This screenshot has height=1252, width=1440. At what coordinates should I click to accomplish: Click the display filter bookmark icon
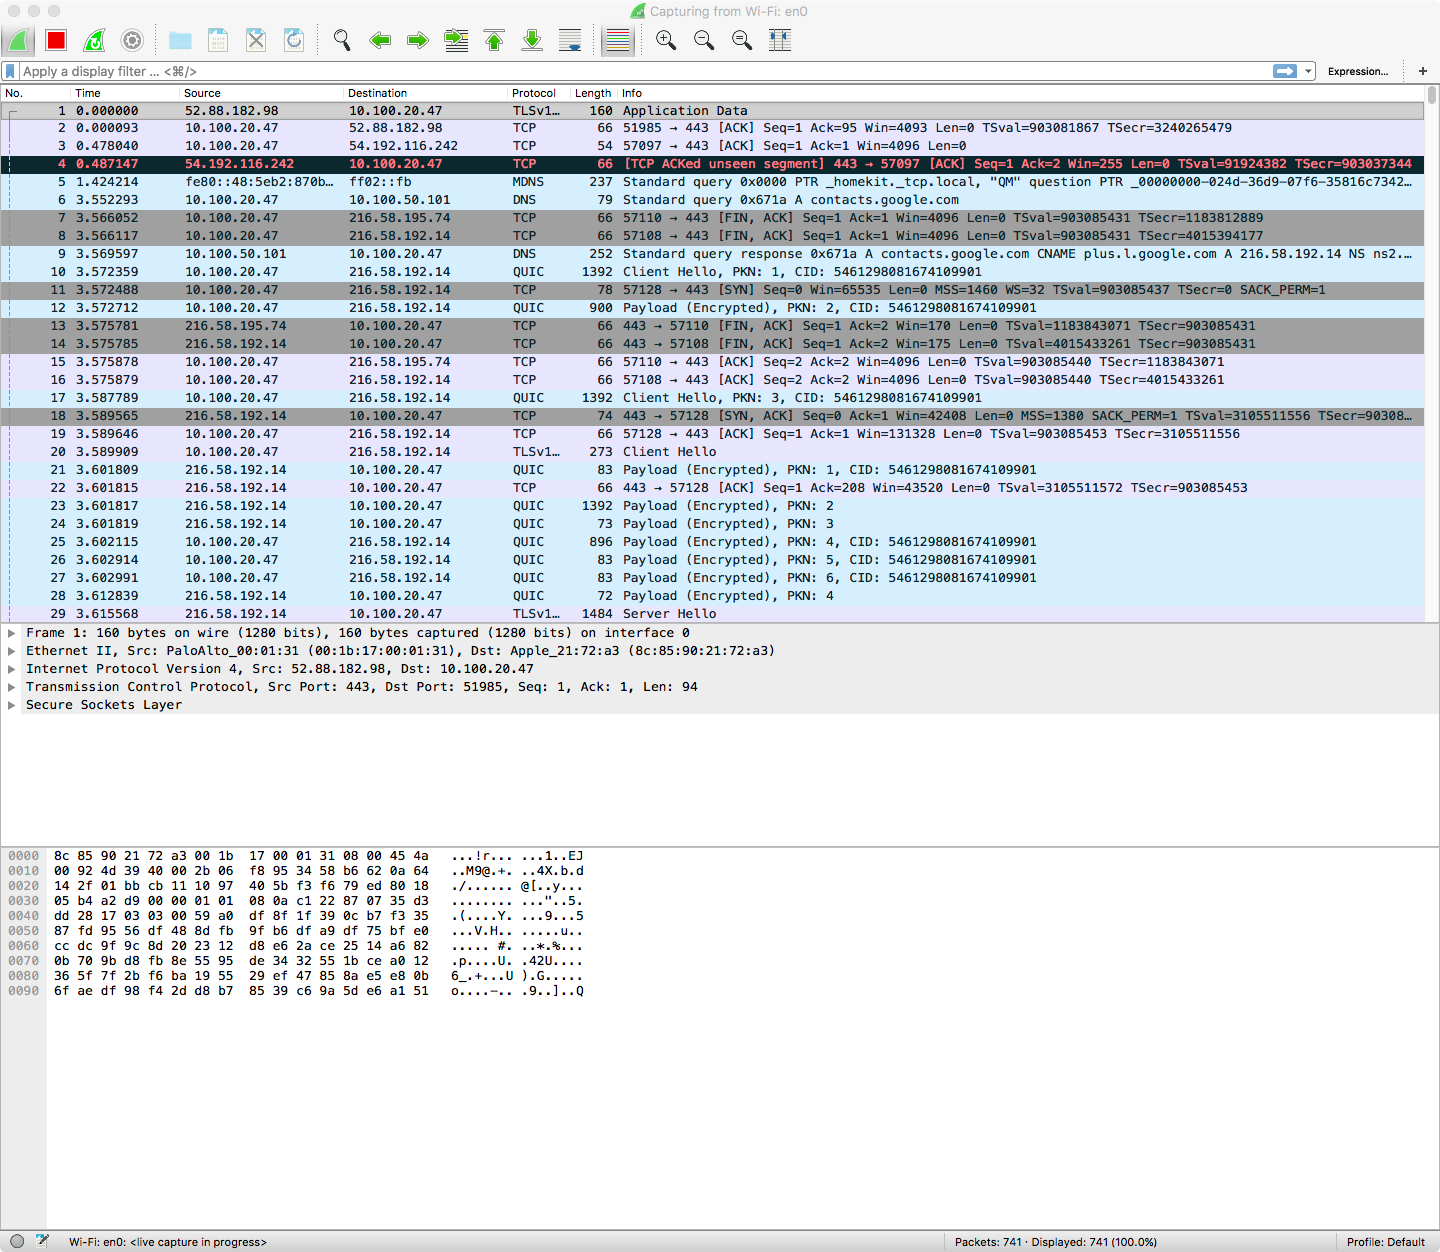coord(11,71)
